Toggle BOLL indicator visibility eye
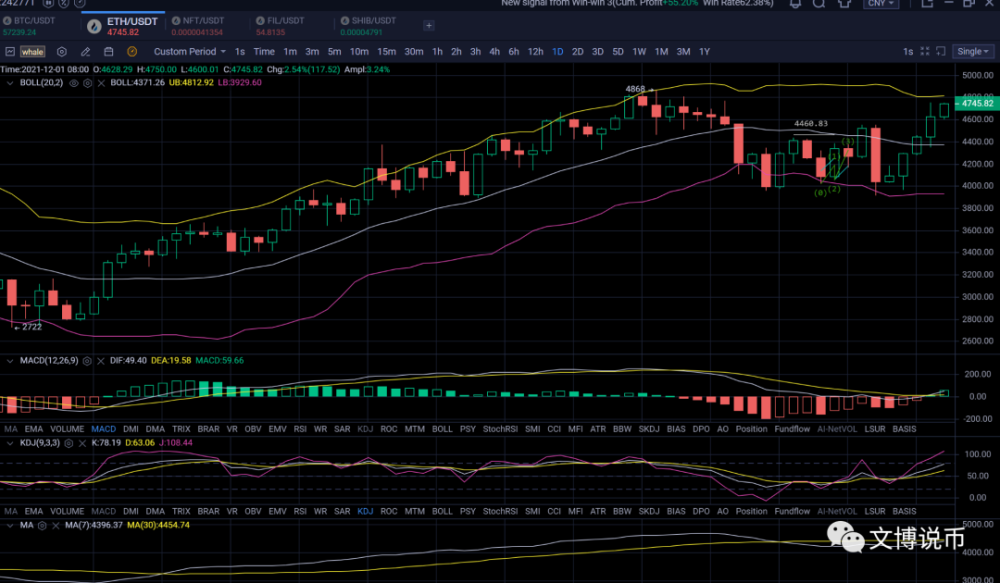The width and height of the screenshot is (1000, 583). [x=73, y=83]
